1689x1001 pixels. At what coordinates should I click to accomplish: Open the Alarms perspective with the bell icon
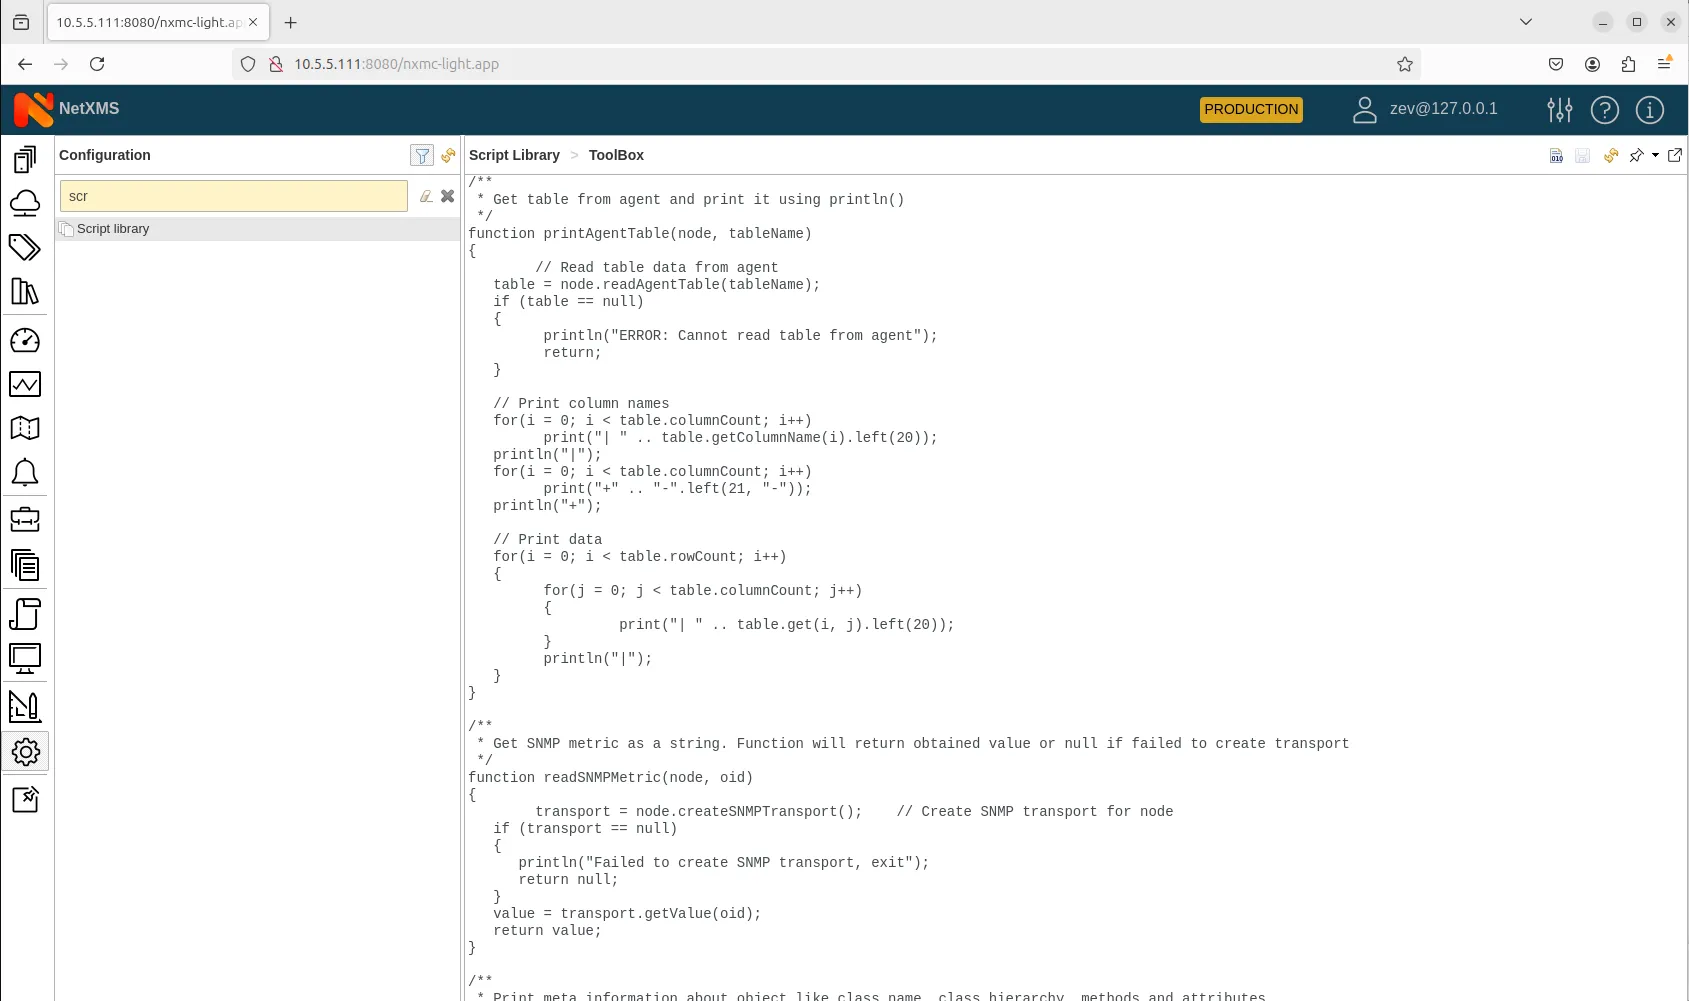26,472
